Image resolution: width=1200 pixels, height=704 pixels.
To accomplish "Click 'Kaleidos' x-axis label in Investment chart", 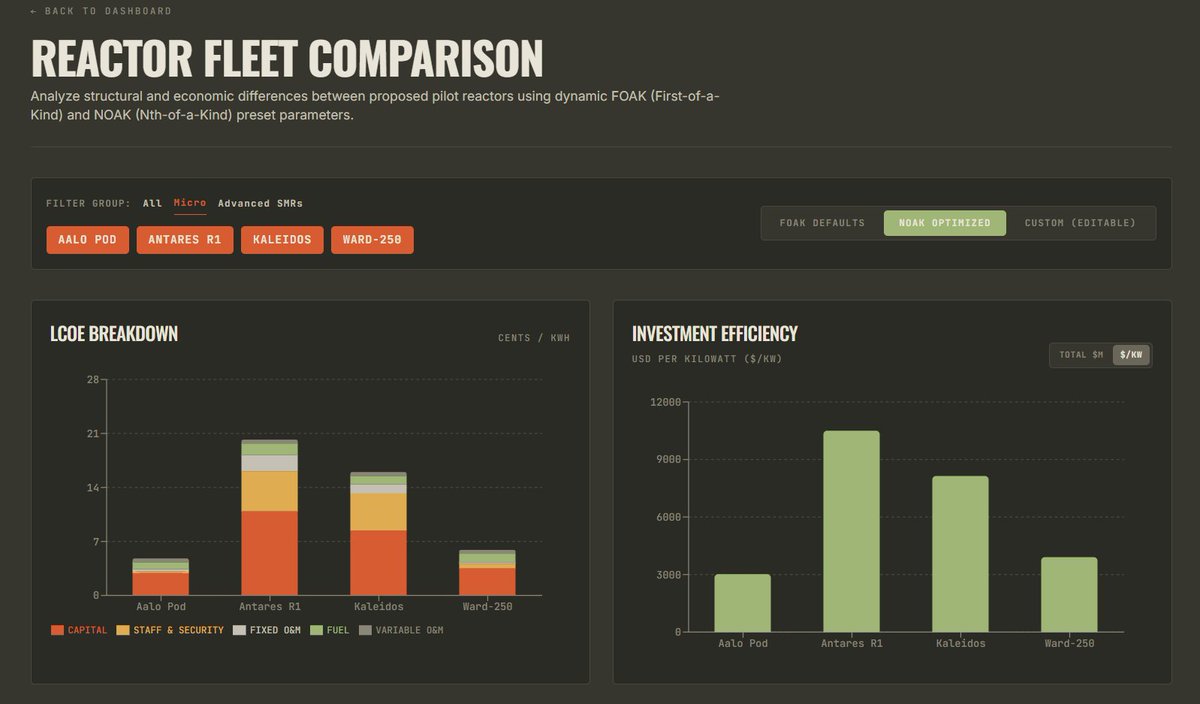I will click(960, 643).
